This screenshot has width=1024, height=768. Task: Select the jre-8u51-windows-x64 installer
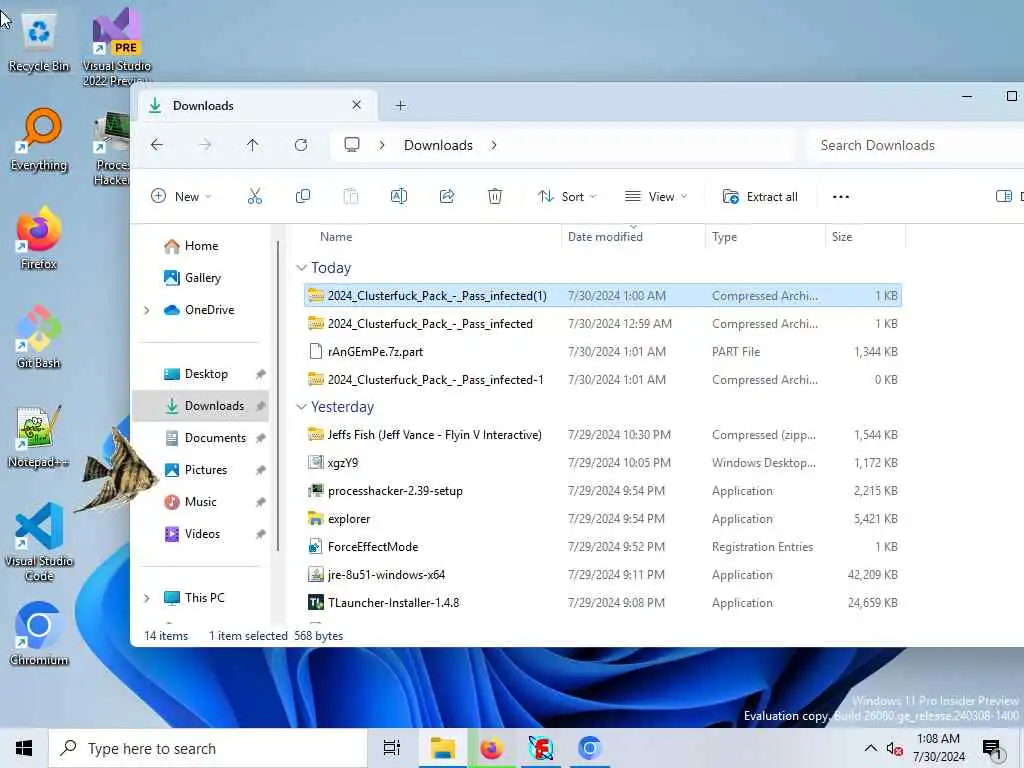(x=603, y=575)
